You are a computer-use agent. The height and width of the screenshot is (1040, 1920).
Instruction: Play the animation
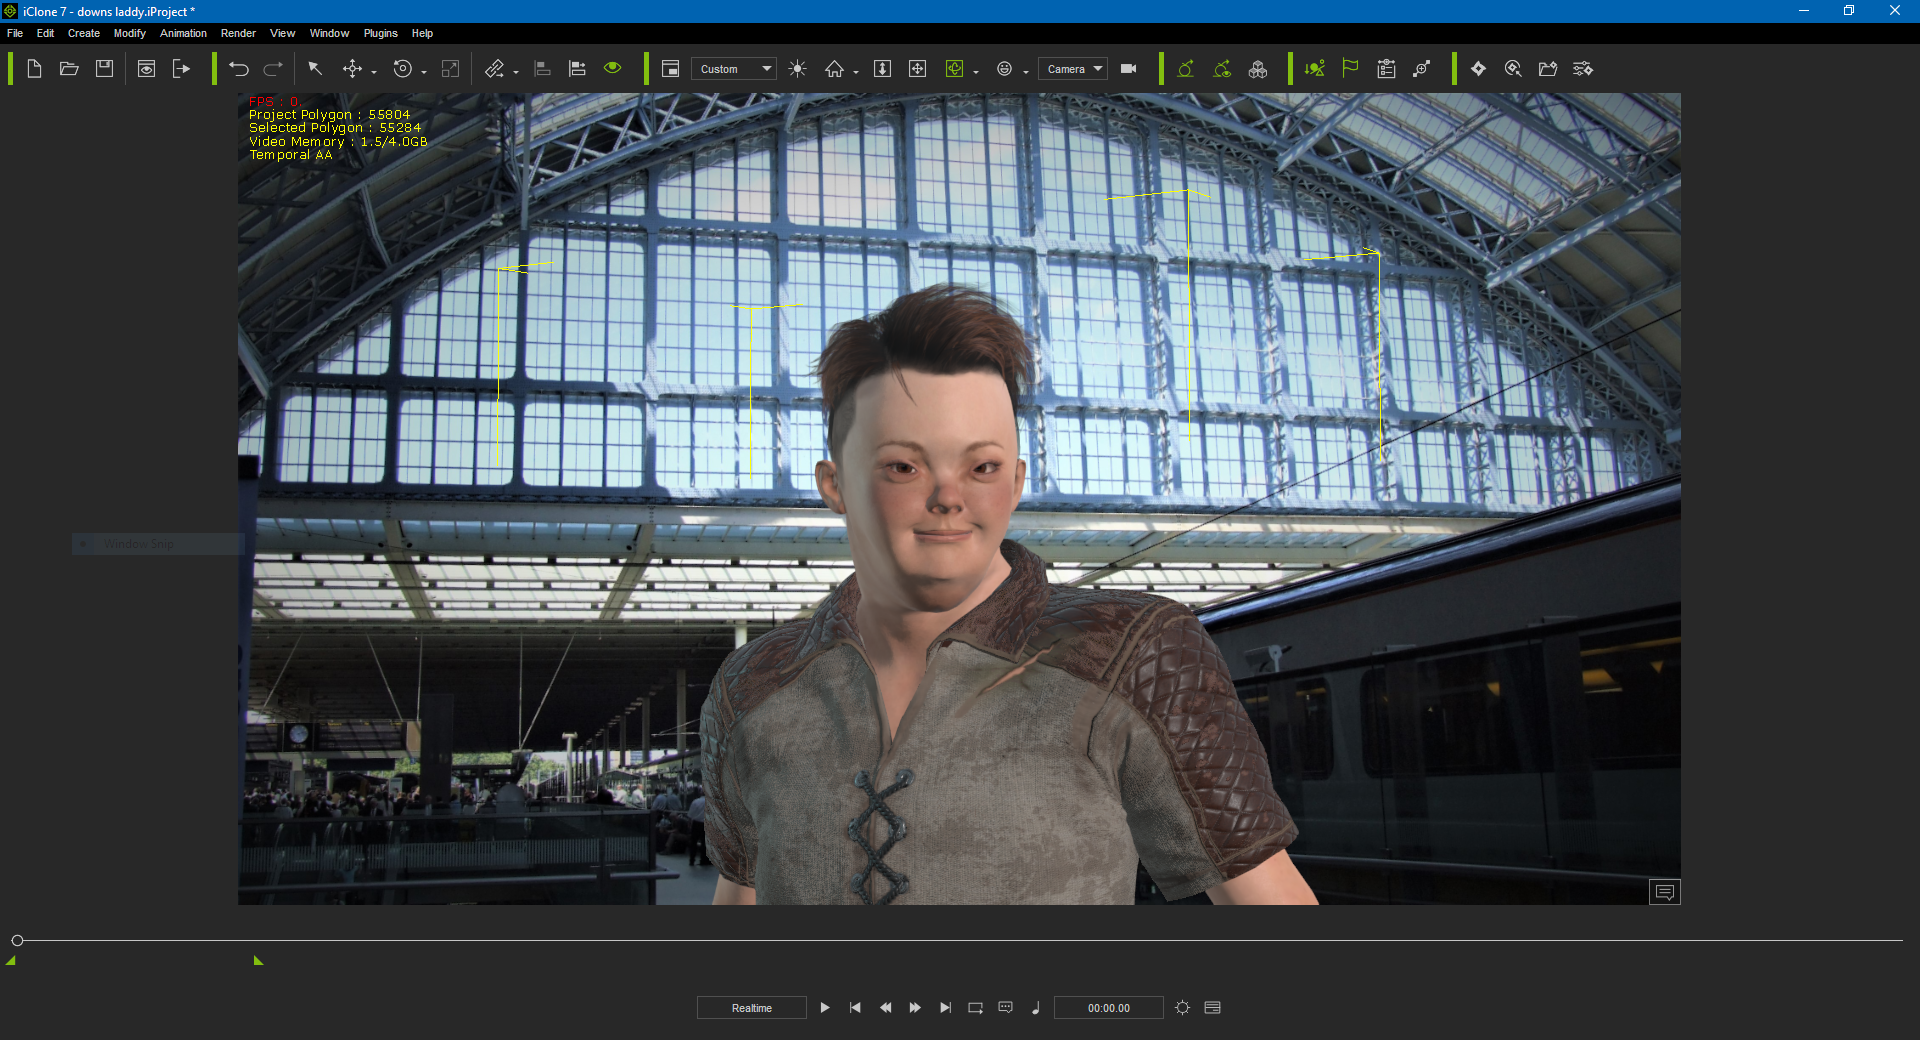point(825,1008)
